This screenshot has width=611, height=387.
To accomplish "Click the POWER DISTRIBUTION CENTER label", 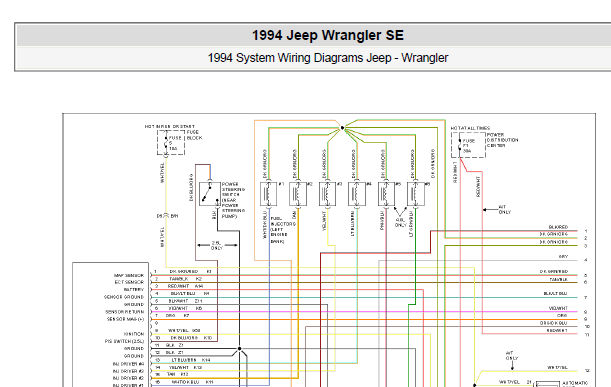I will click(x=502, y=140).
